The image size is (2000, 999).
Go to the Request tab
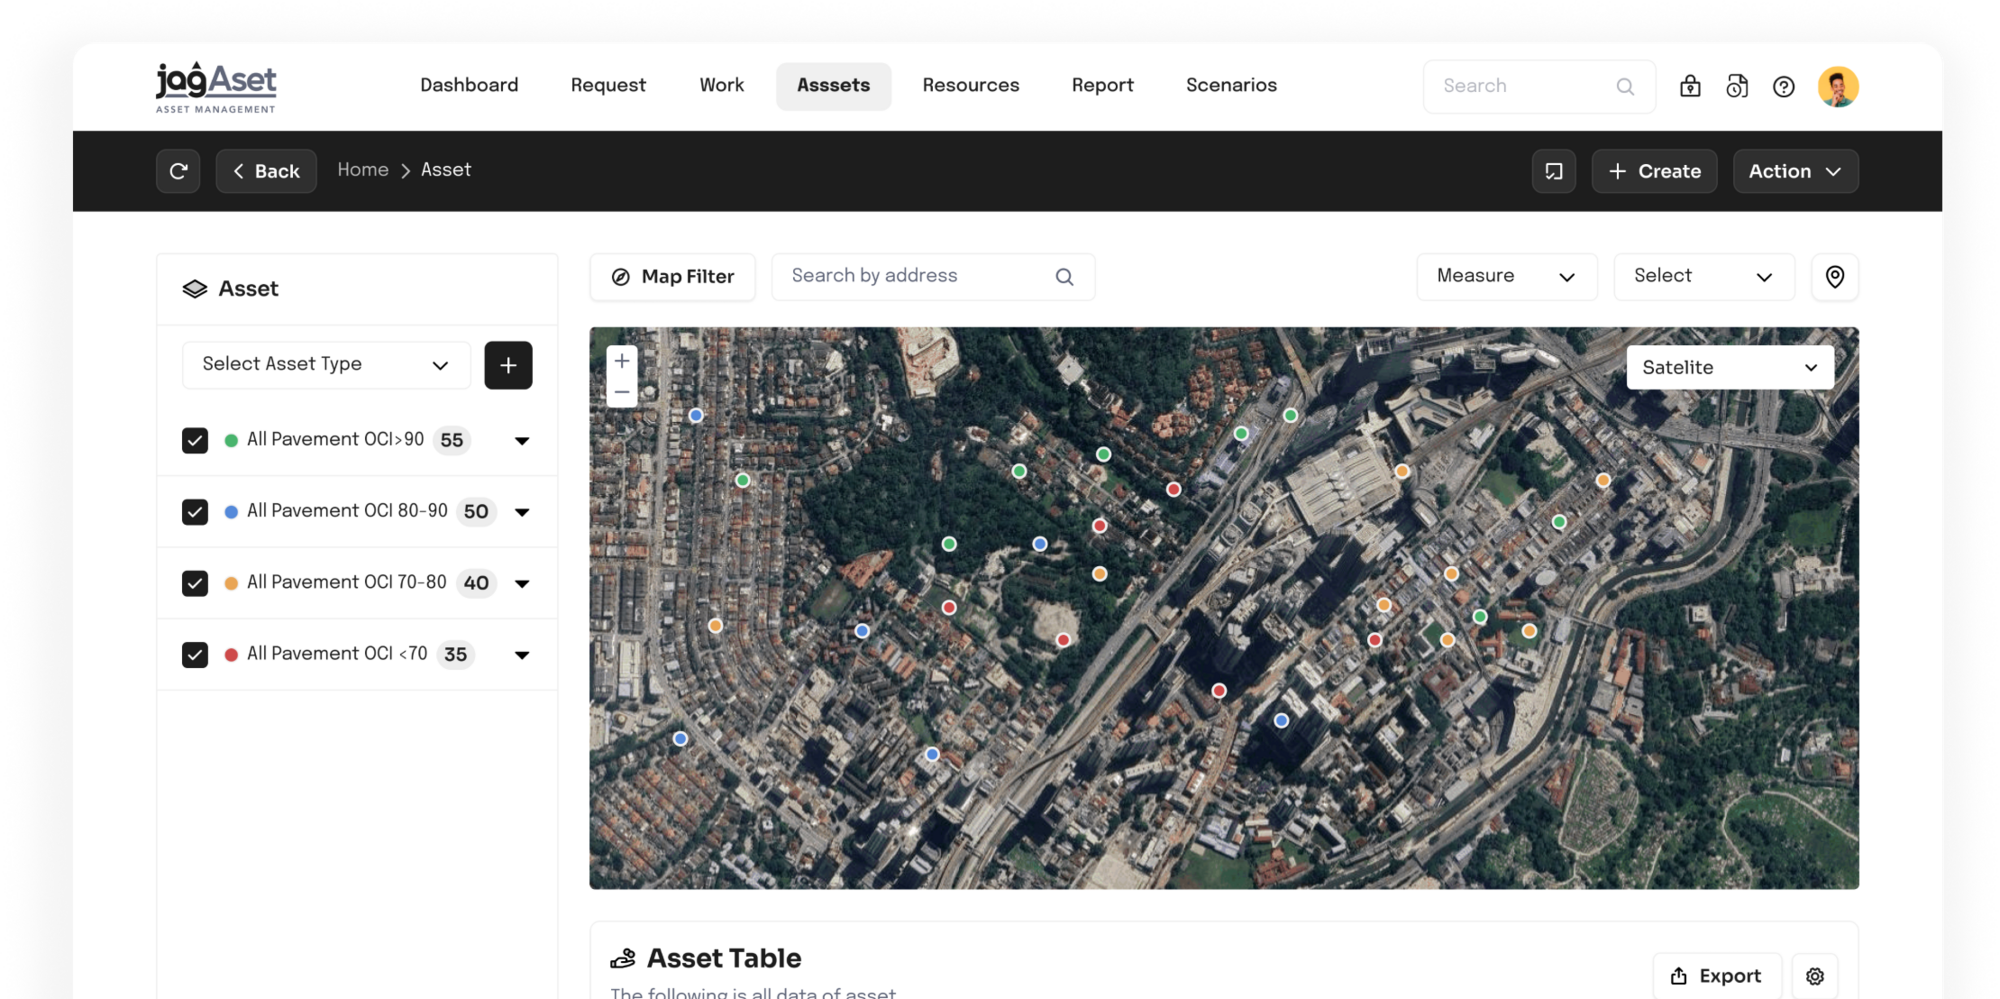click(608, 86)
